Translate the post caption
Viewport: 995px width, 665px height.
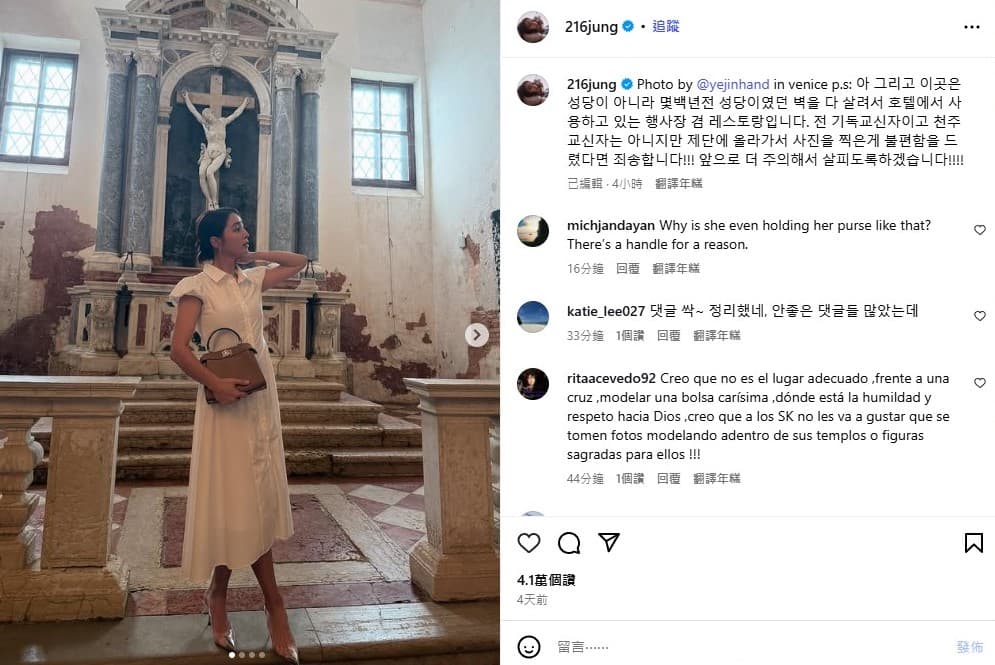tap(678, 183)
